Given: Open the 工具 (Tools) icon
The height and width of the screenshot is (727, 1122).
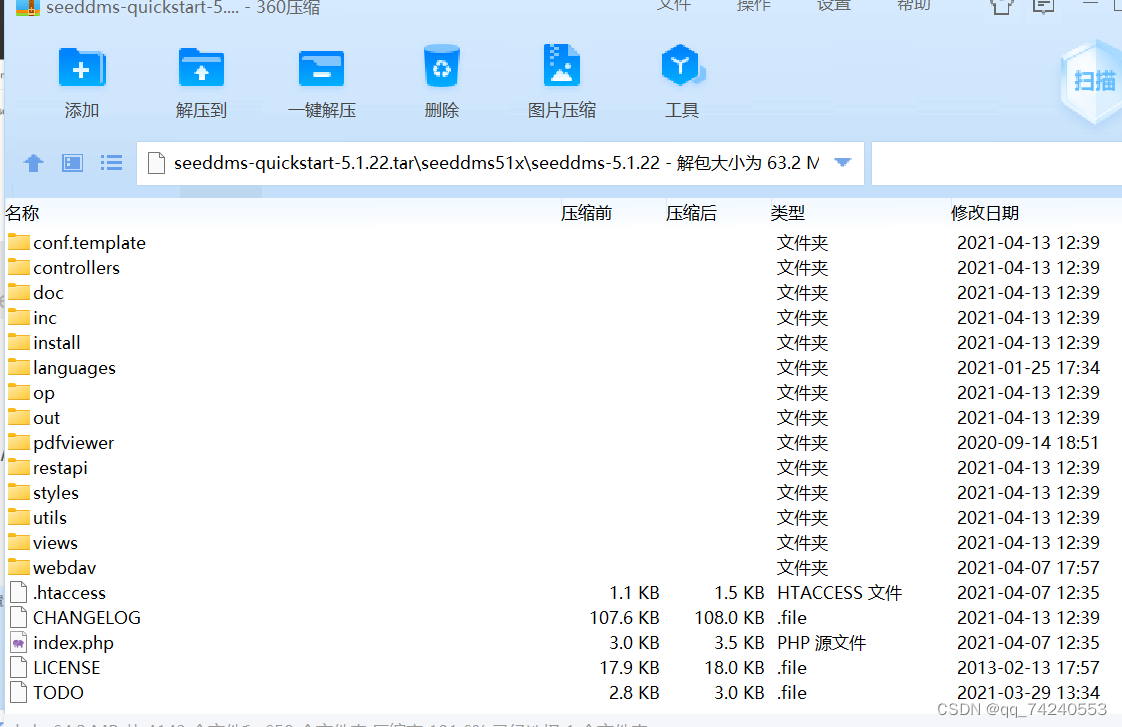Looking at the screenshot, I should pos(682,66).
